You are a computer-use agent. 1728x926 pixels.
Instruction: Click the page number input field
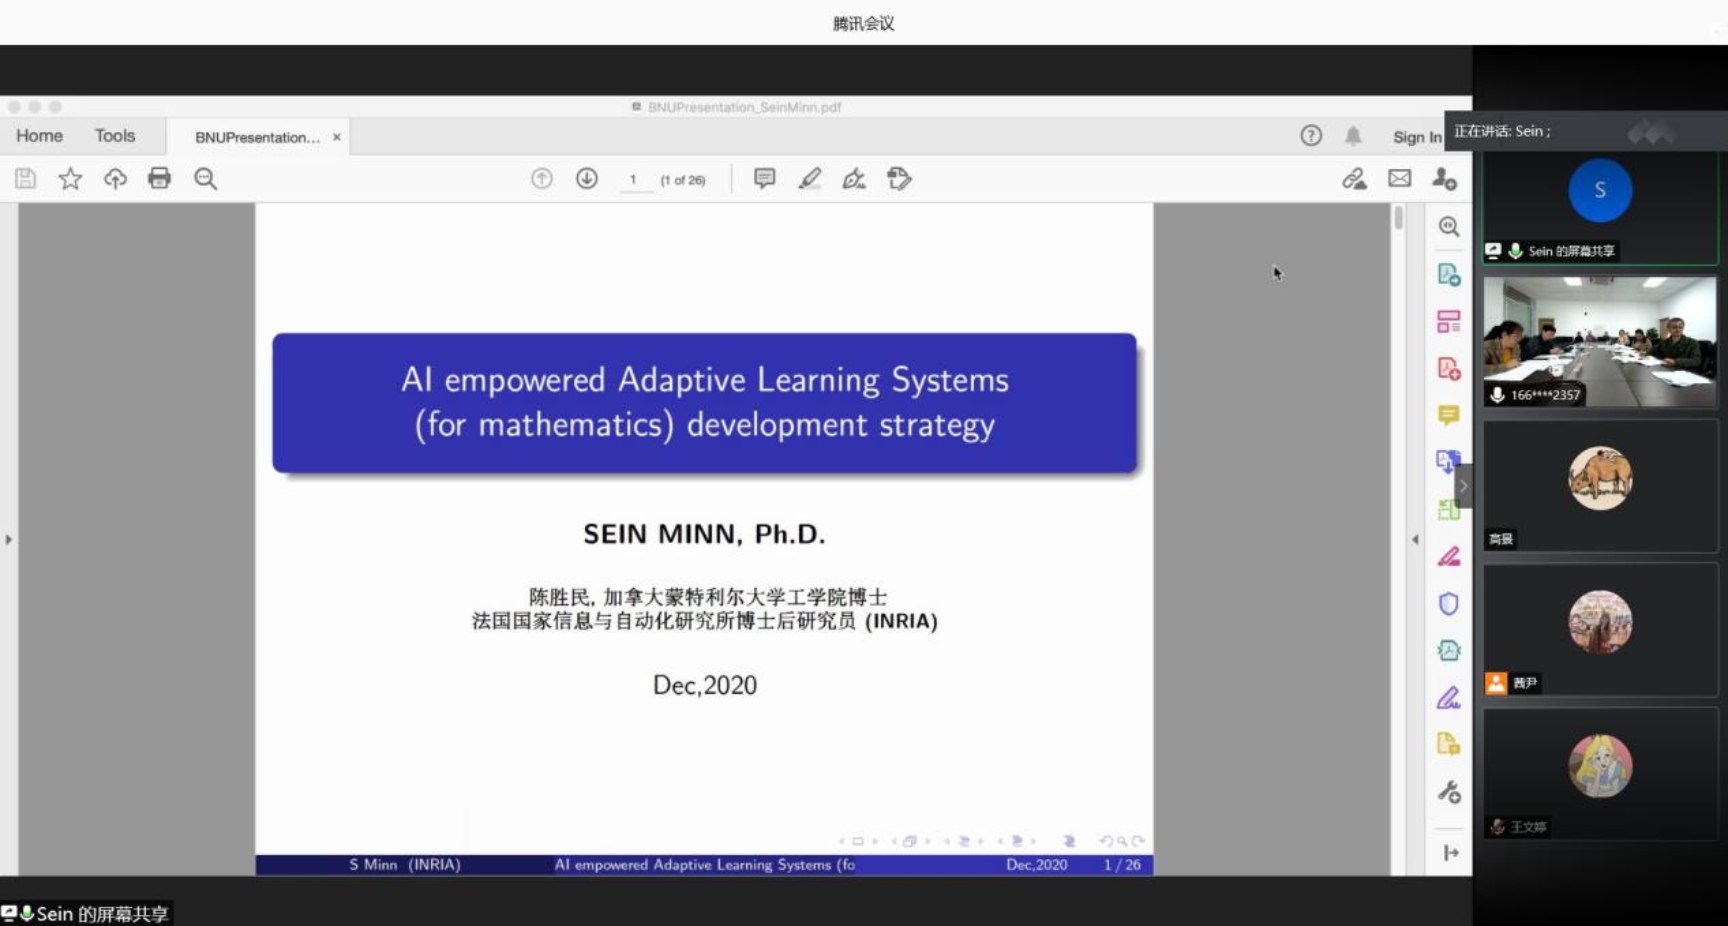click(x=633, y=180)
